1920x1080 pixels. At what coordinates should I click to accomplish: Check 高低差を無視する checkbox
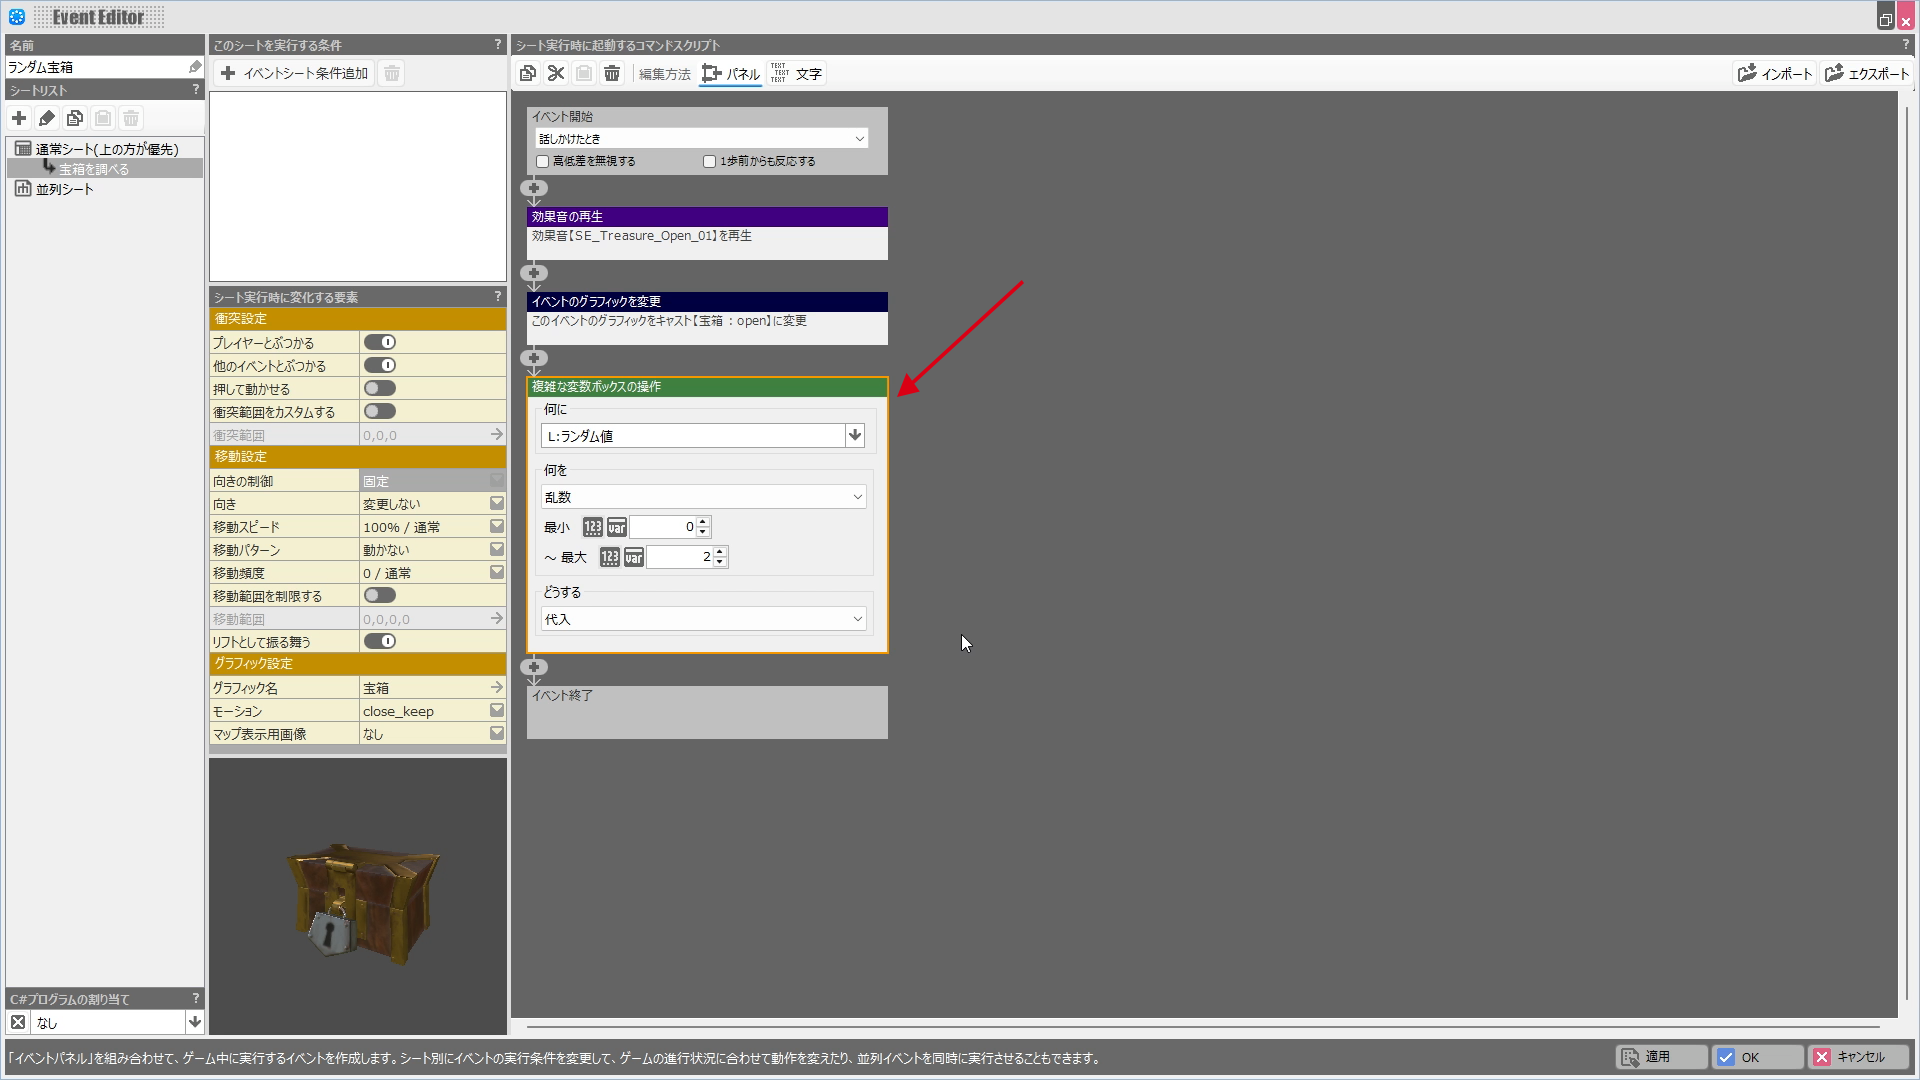point(543,161)
